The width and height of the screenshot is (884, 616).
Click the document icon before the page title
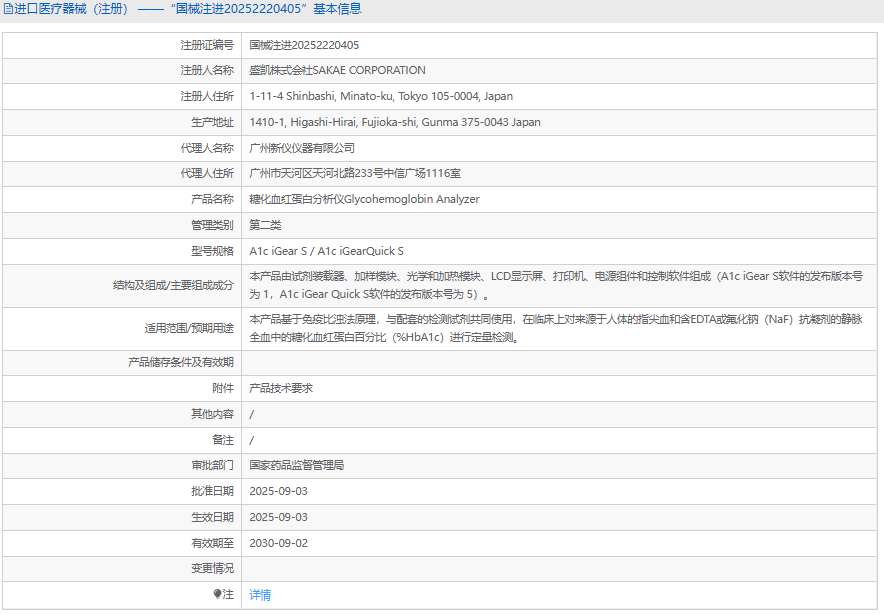[8, 9]
